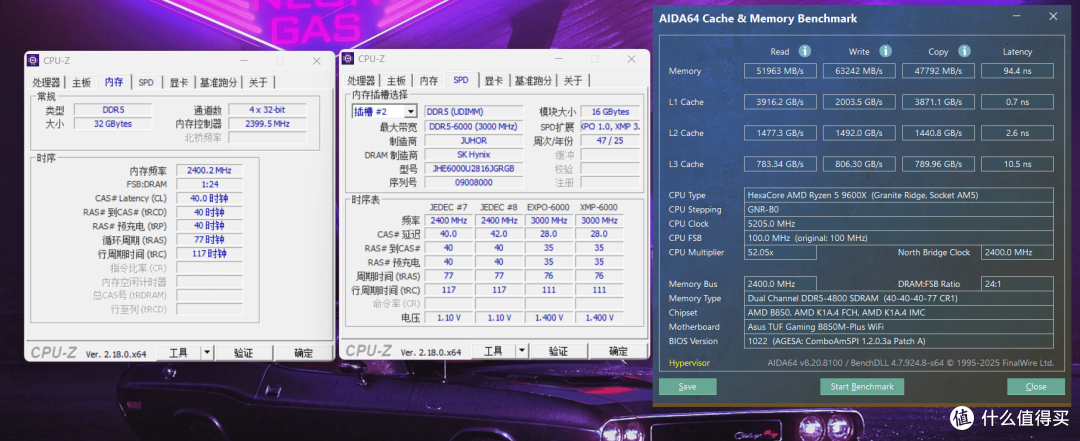This screenshot has width=1080, height=441.
Task: Expand the 插槽 #2 memory slot dropdown
Action: click(x=411, y=112)
